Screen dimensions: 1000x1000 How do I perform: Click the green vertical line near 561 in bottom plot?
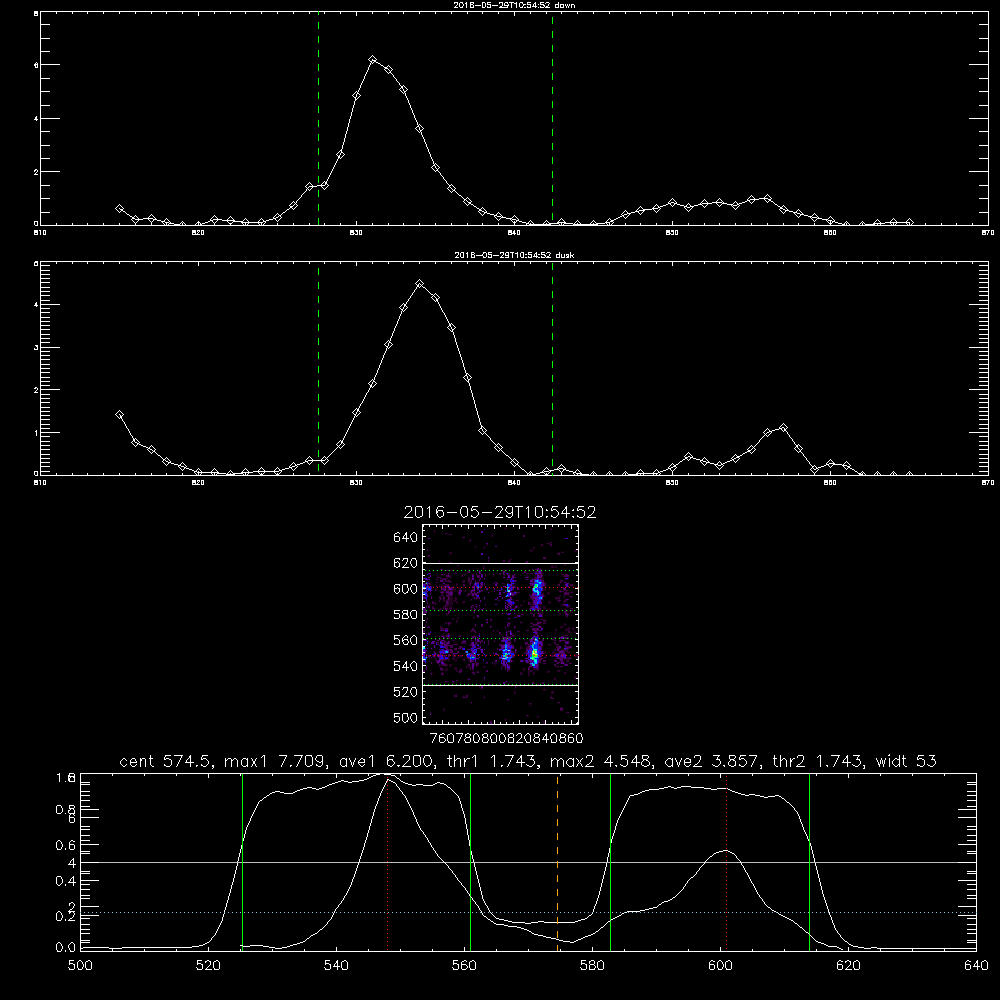pos(471,861)
